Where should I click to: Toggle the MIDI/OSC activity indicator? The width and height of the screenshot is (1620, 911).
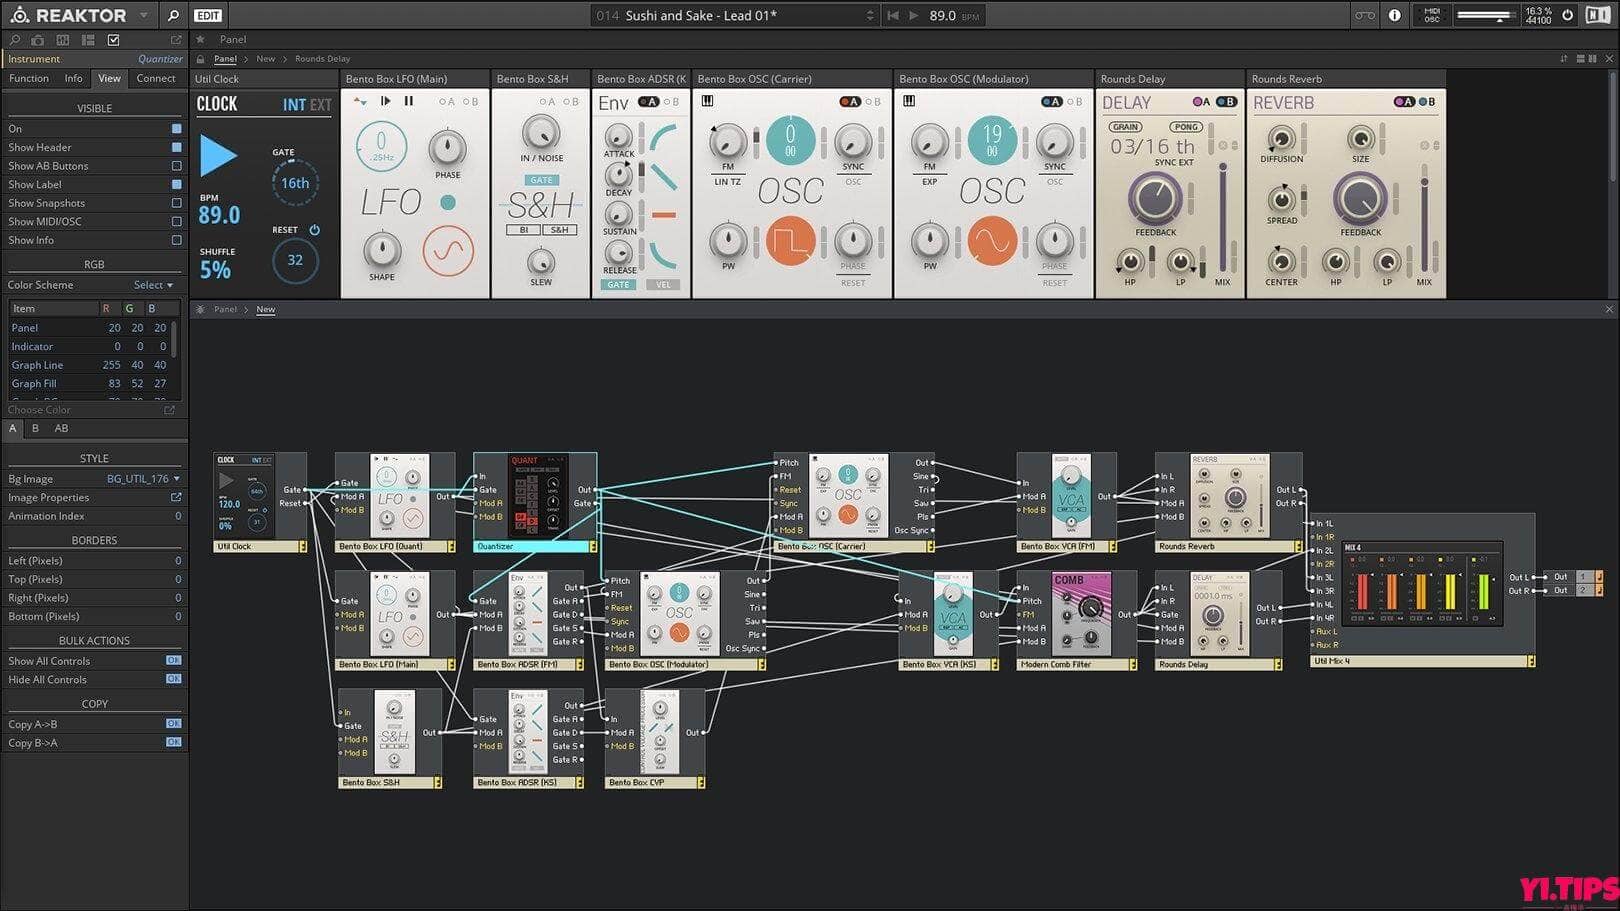pyautogui.click(x=1432, y=15)
